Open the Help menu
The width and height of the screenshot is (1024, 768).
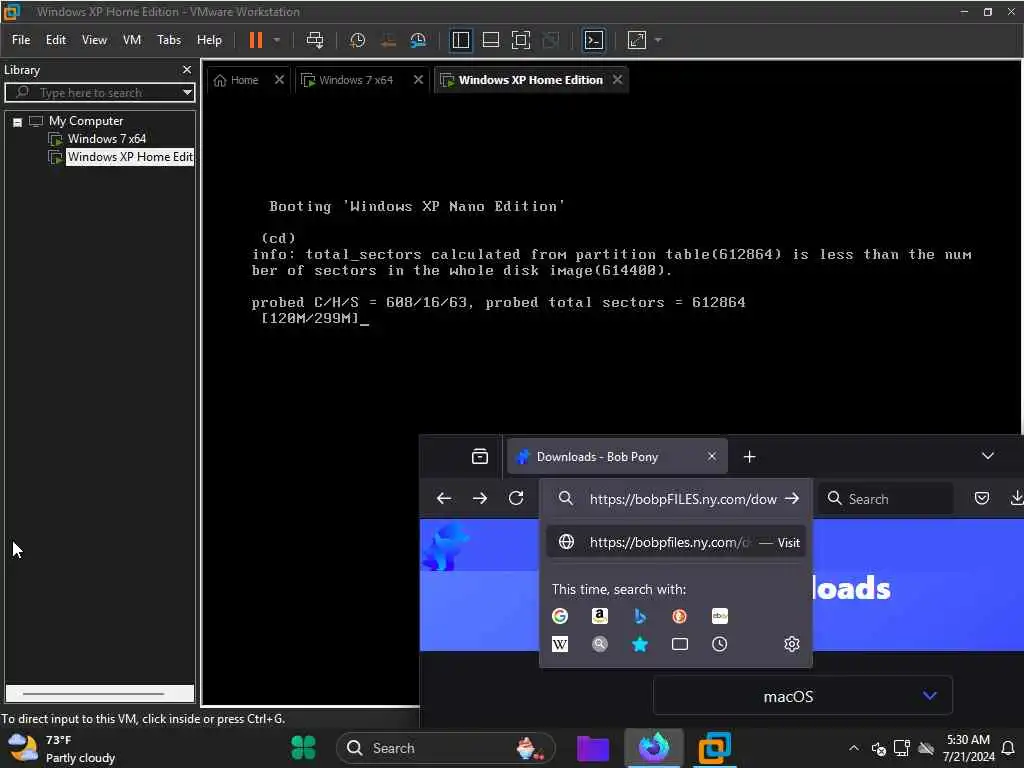point(209,40)
